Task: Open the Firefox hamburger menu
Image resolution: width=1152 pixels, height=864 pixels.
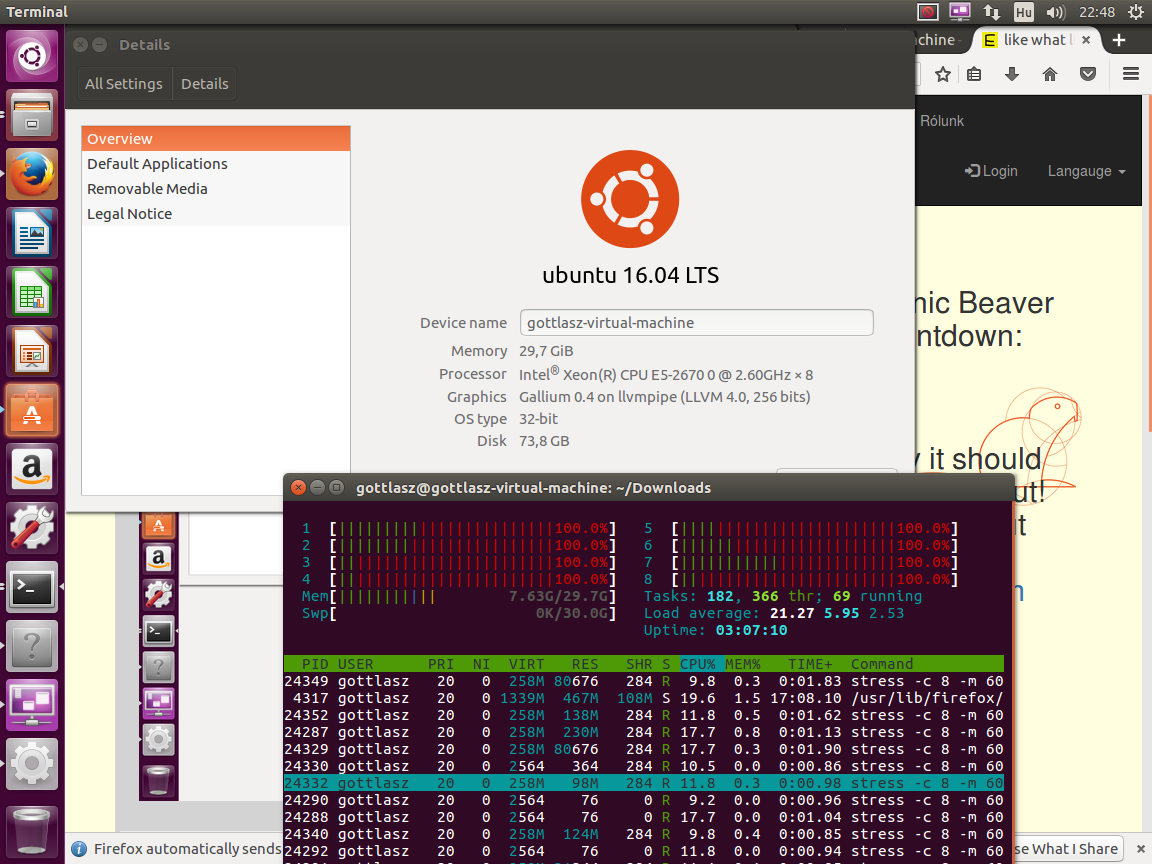Action: point(1131,74)
